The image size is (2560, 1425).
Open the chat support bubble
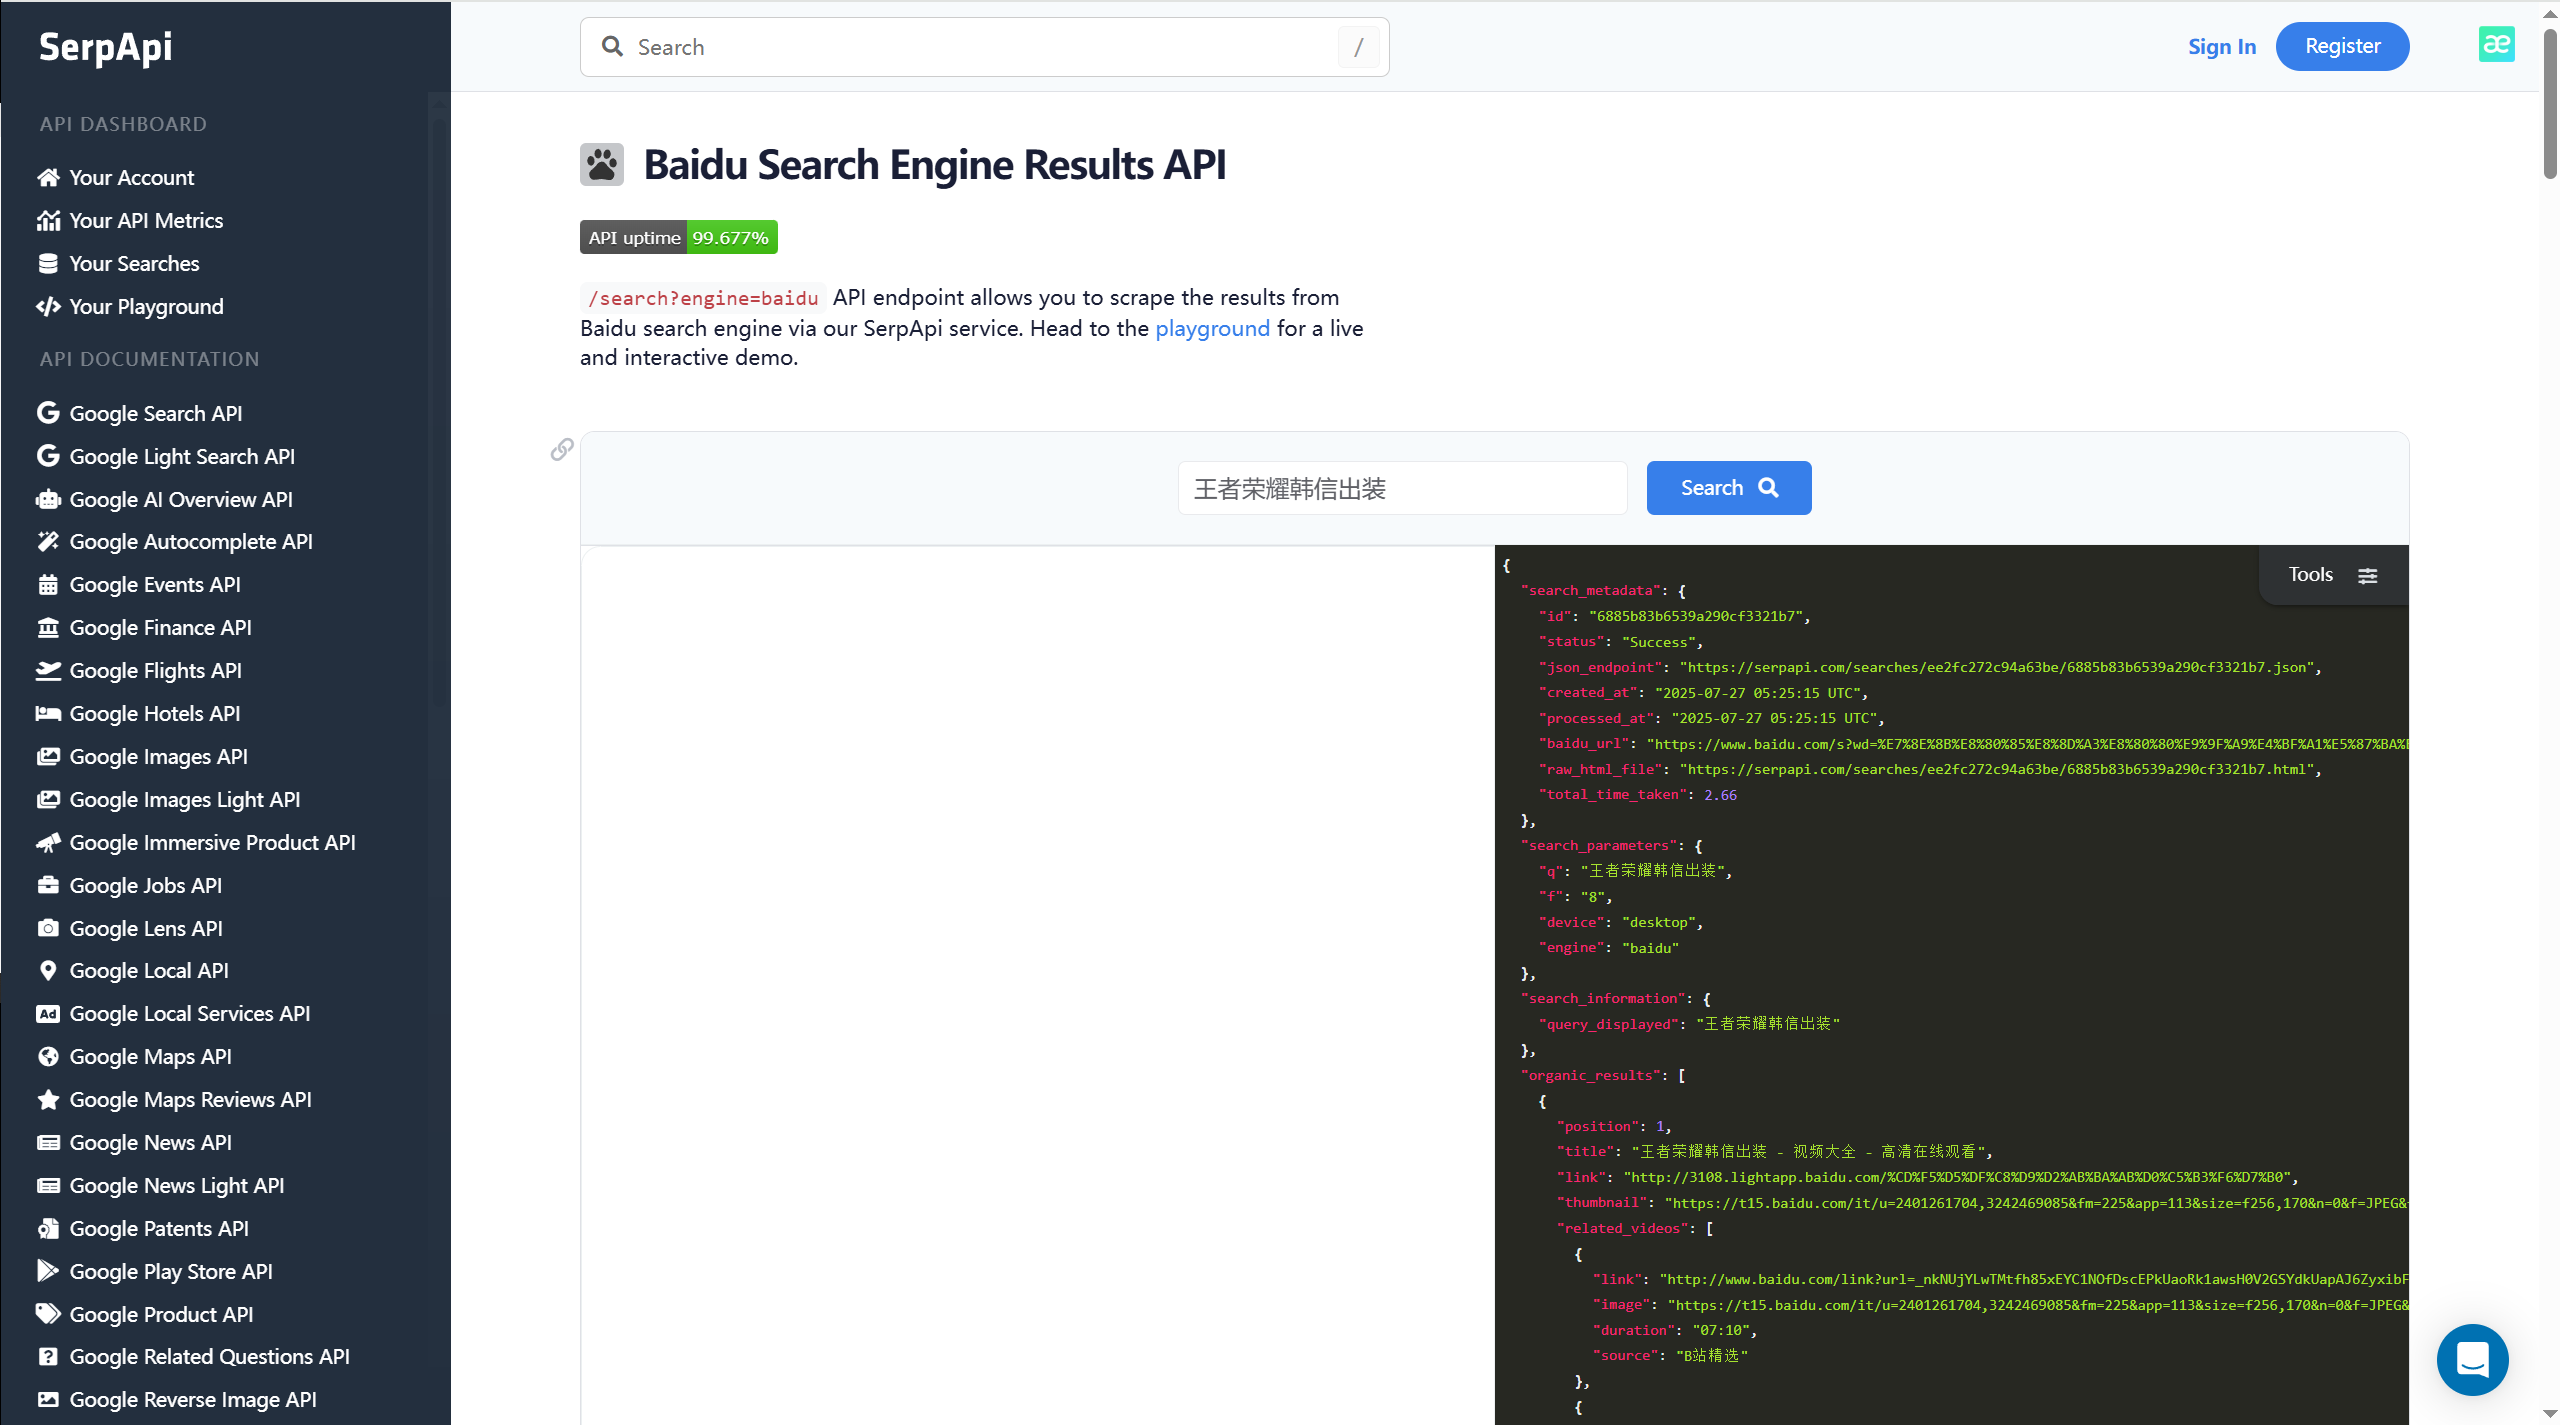tap(2472, 1360)
